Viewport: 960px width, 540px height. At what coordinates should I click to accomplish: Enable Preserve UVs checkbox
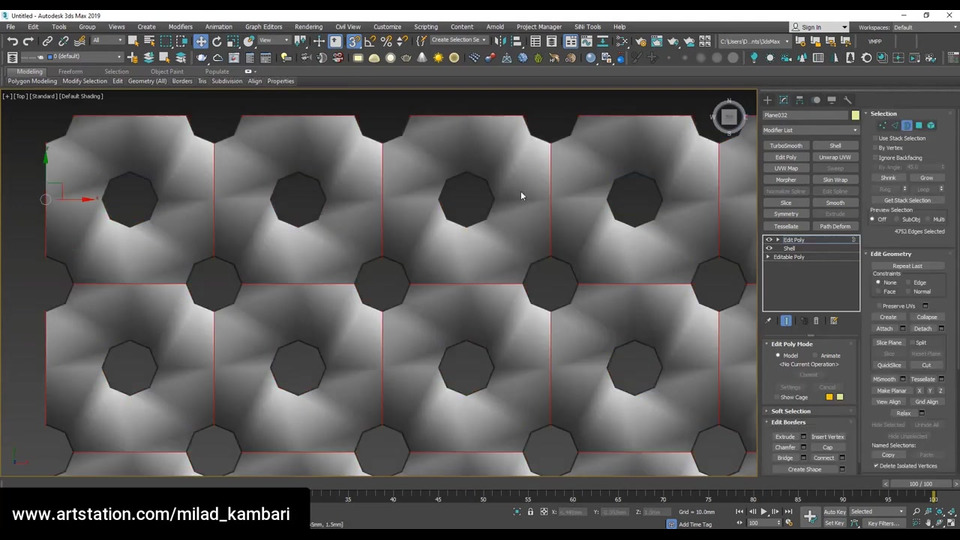pyautogui.click(x=880, y=306)
